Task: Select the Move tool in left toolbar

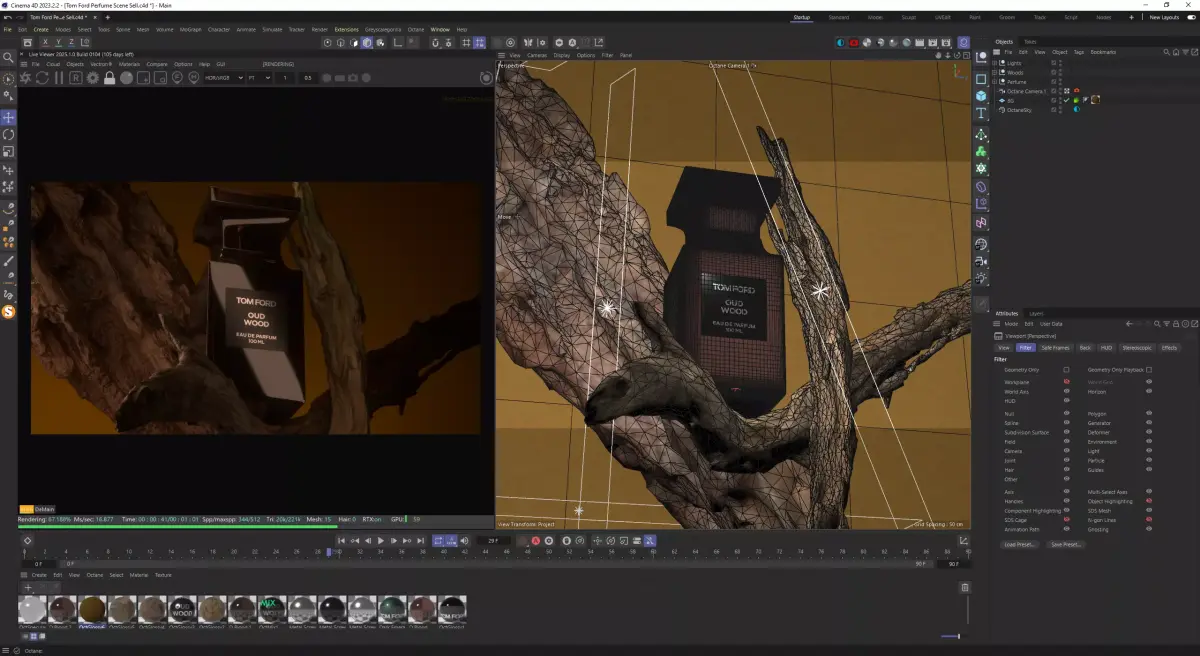Action: (8, 117)
